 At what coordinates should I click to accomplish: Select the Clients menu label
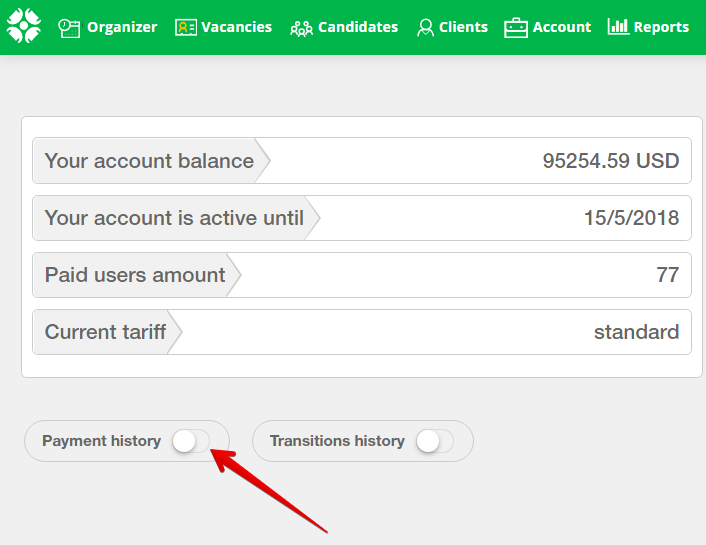click(x=463, y=27)
